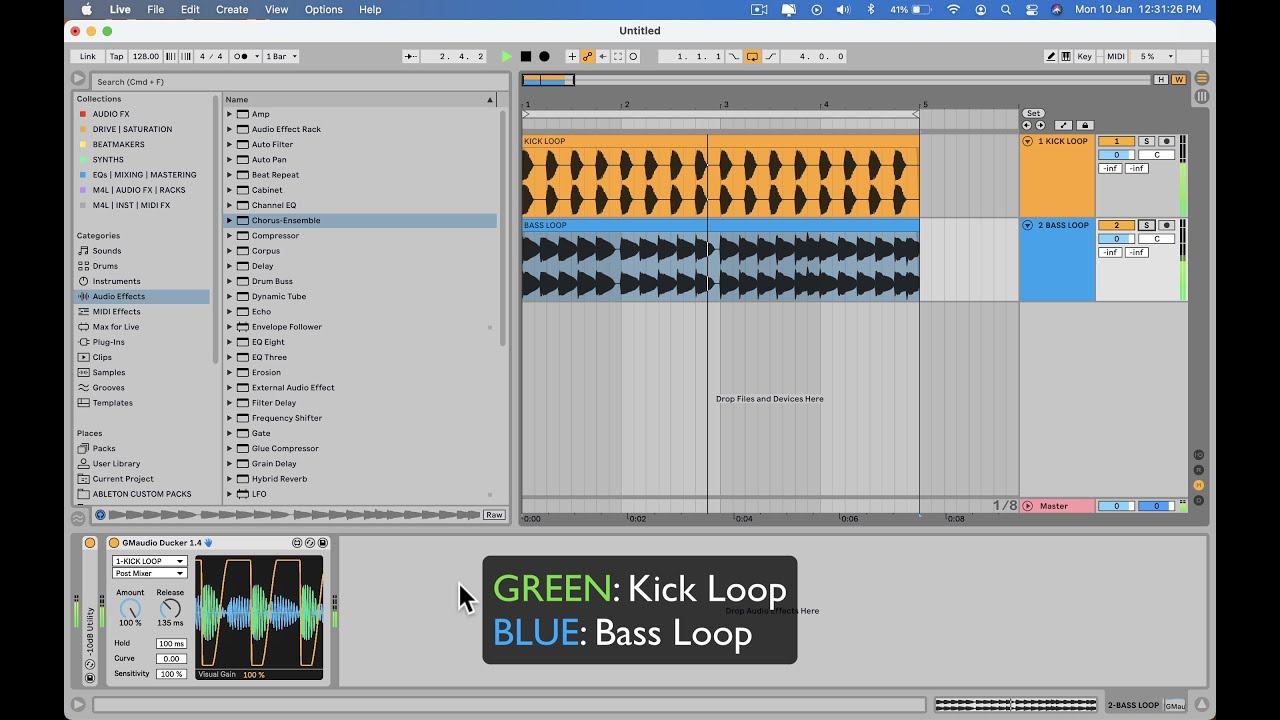Screen dimensions: 1280x720
Task: Toggle the computer MIDI keyboard icon
Action: 1066,57
